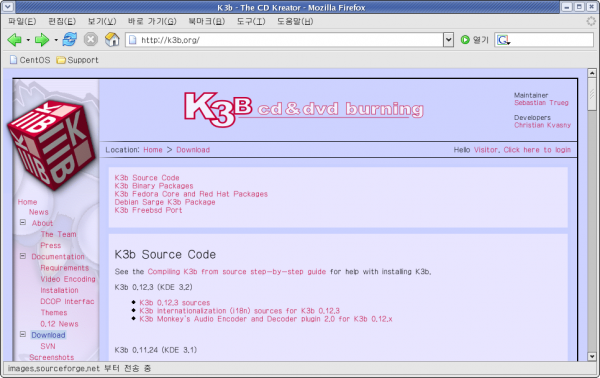Open DCOP Interface sidebar page
The height and width of the screenshot is (378, 600).
tap(67, 301)
